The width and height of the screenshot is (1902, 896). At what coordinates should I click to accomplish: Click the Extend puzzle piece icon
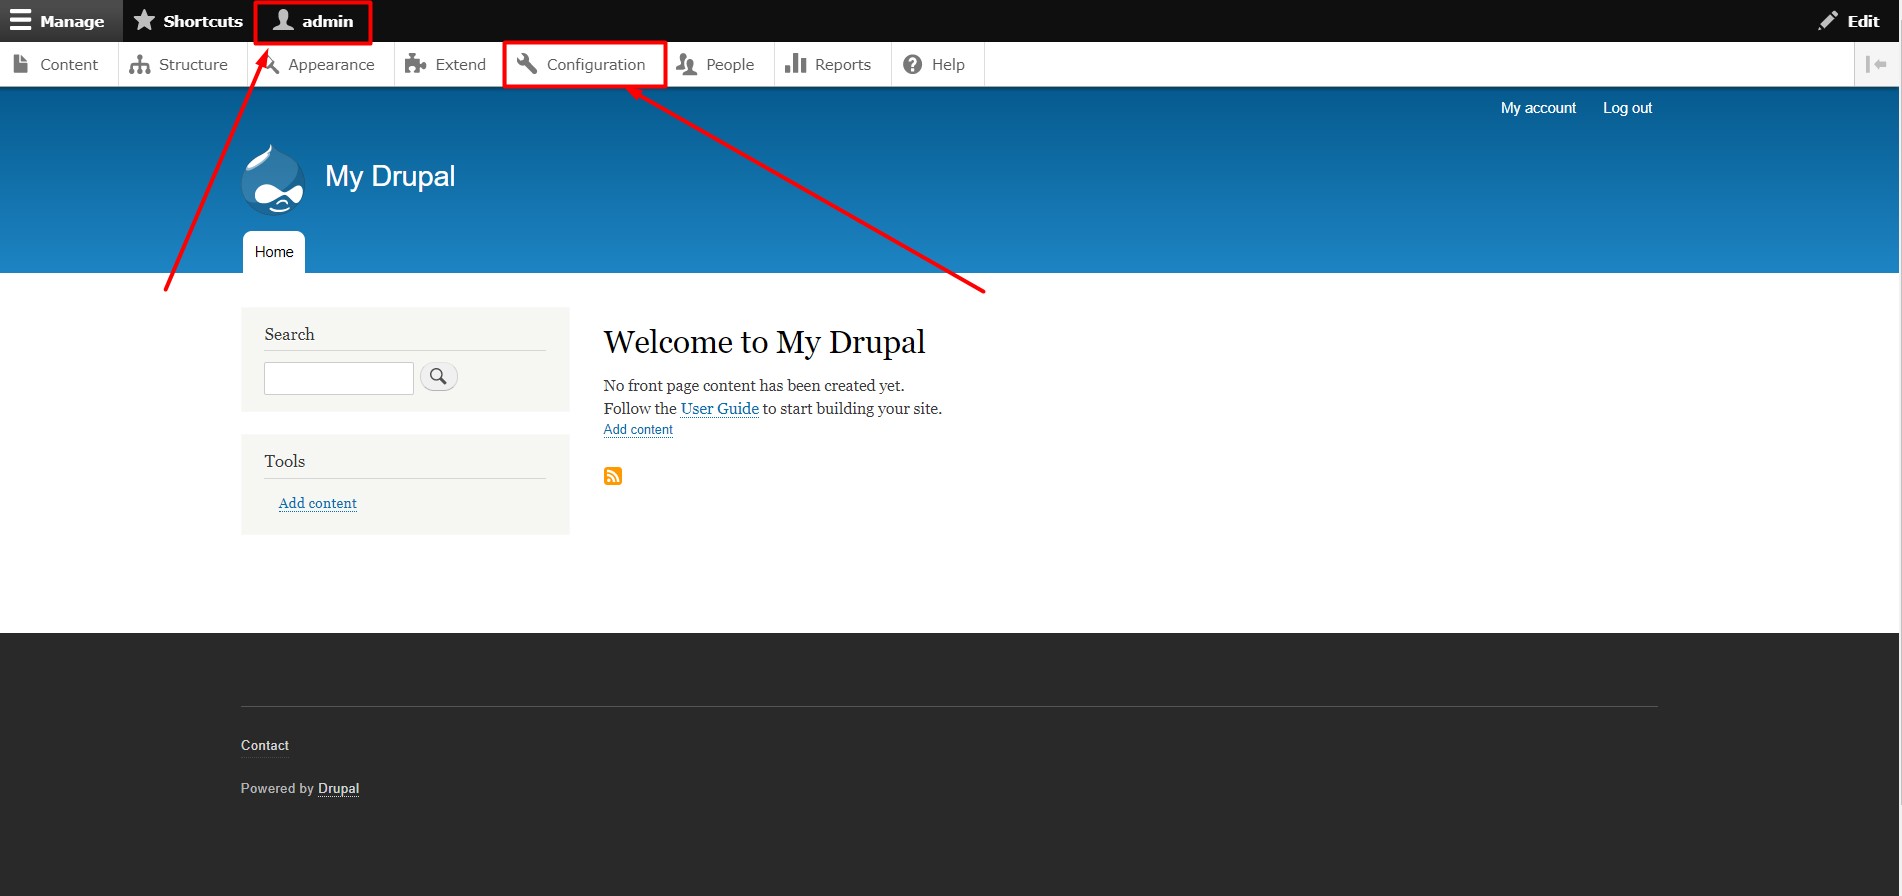click(x=415, y=64)
